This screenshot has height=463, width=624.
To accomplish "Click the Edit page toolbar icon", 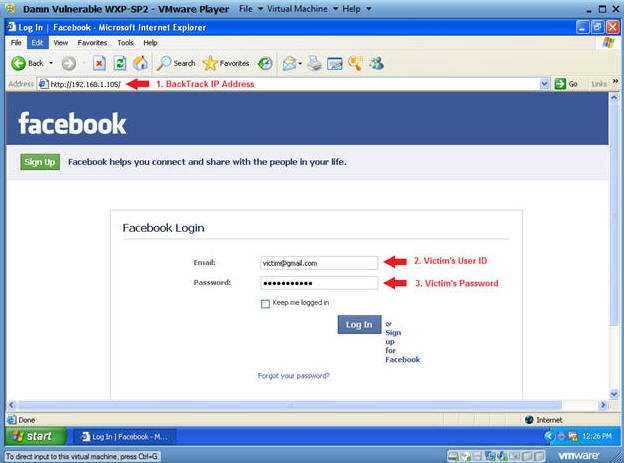I will (334, 63).
